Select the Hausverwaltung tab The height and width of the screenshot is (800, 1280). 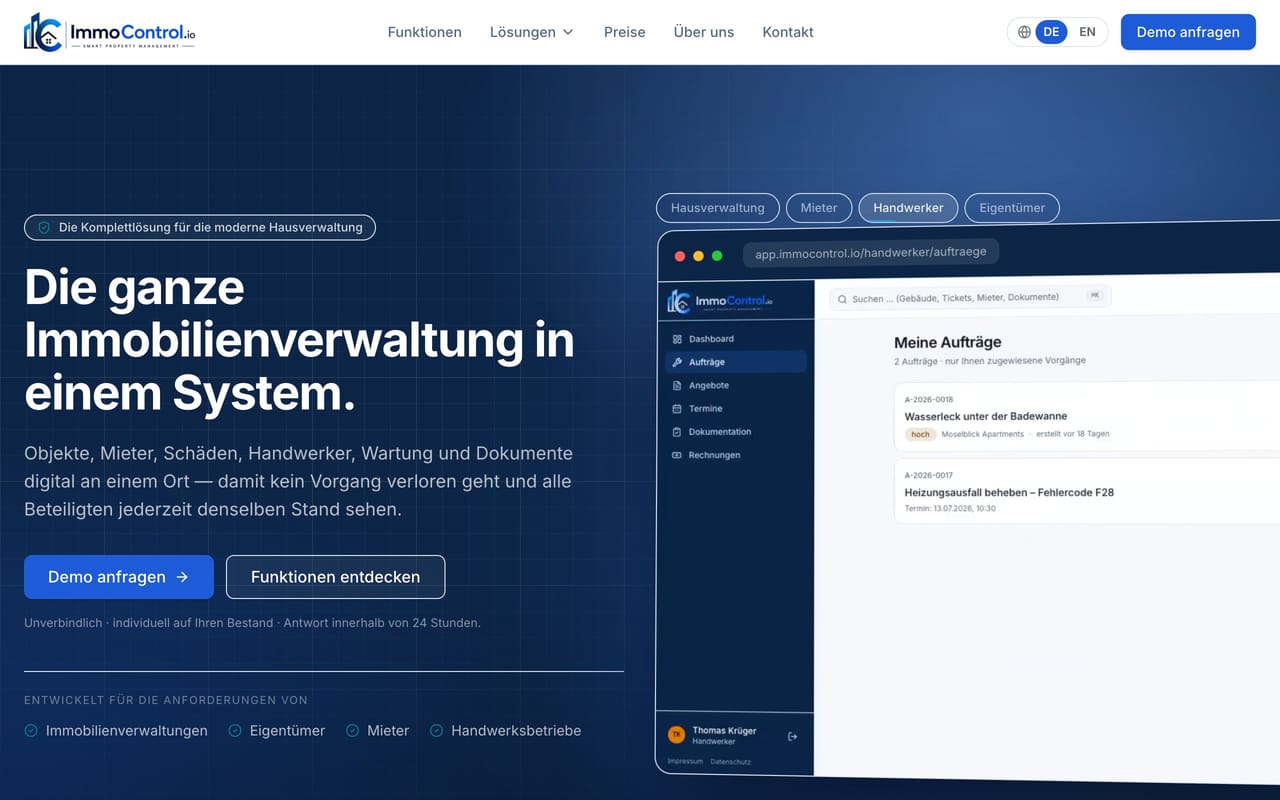(717, 208)
